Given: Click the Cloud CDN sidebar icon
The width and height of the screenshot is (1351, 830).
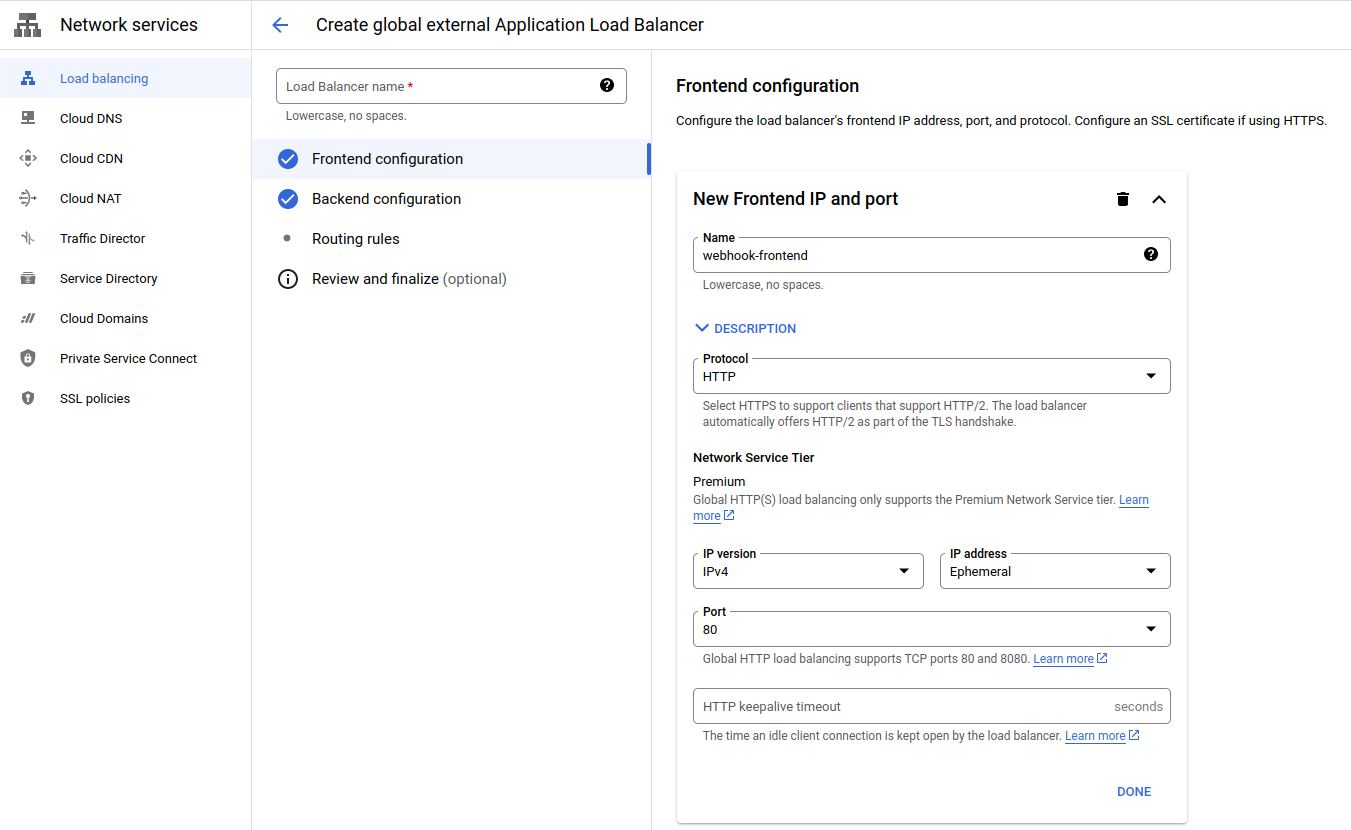Looking at the screenshot, I should pos(28,158).
